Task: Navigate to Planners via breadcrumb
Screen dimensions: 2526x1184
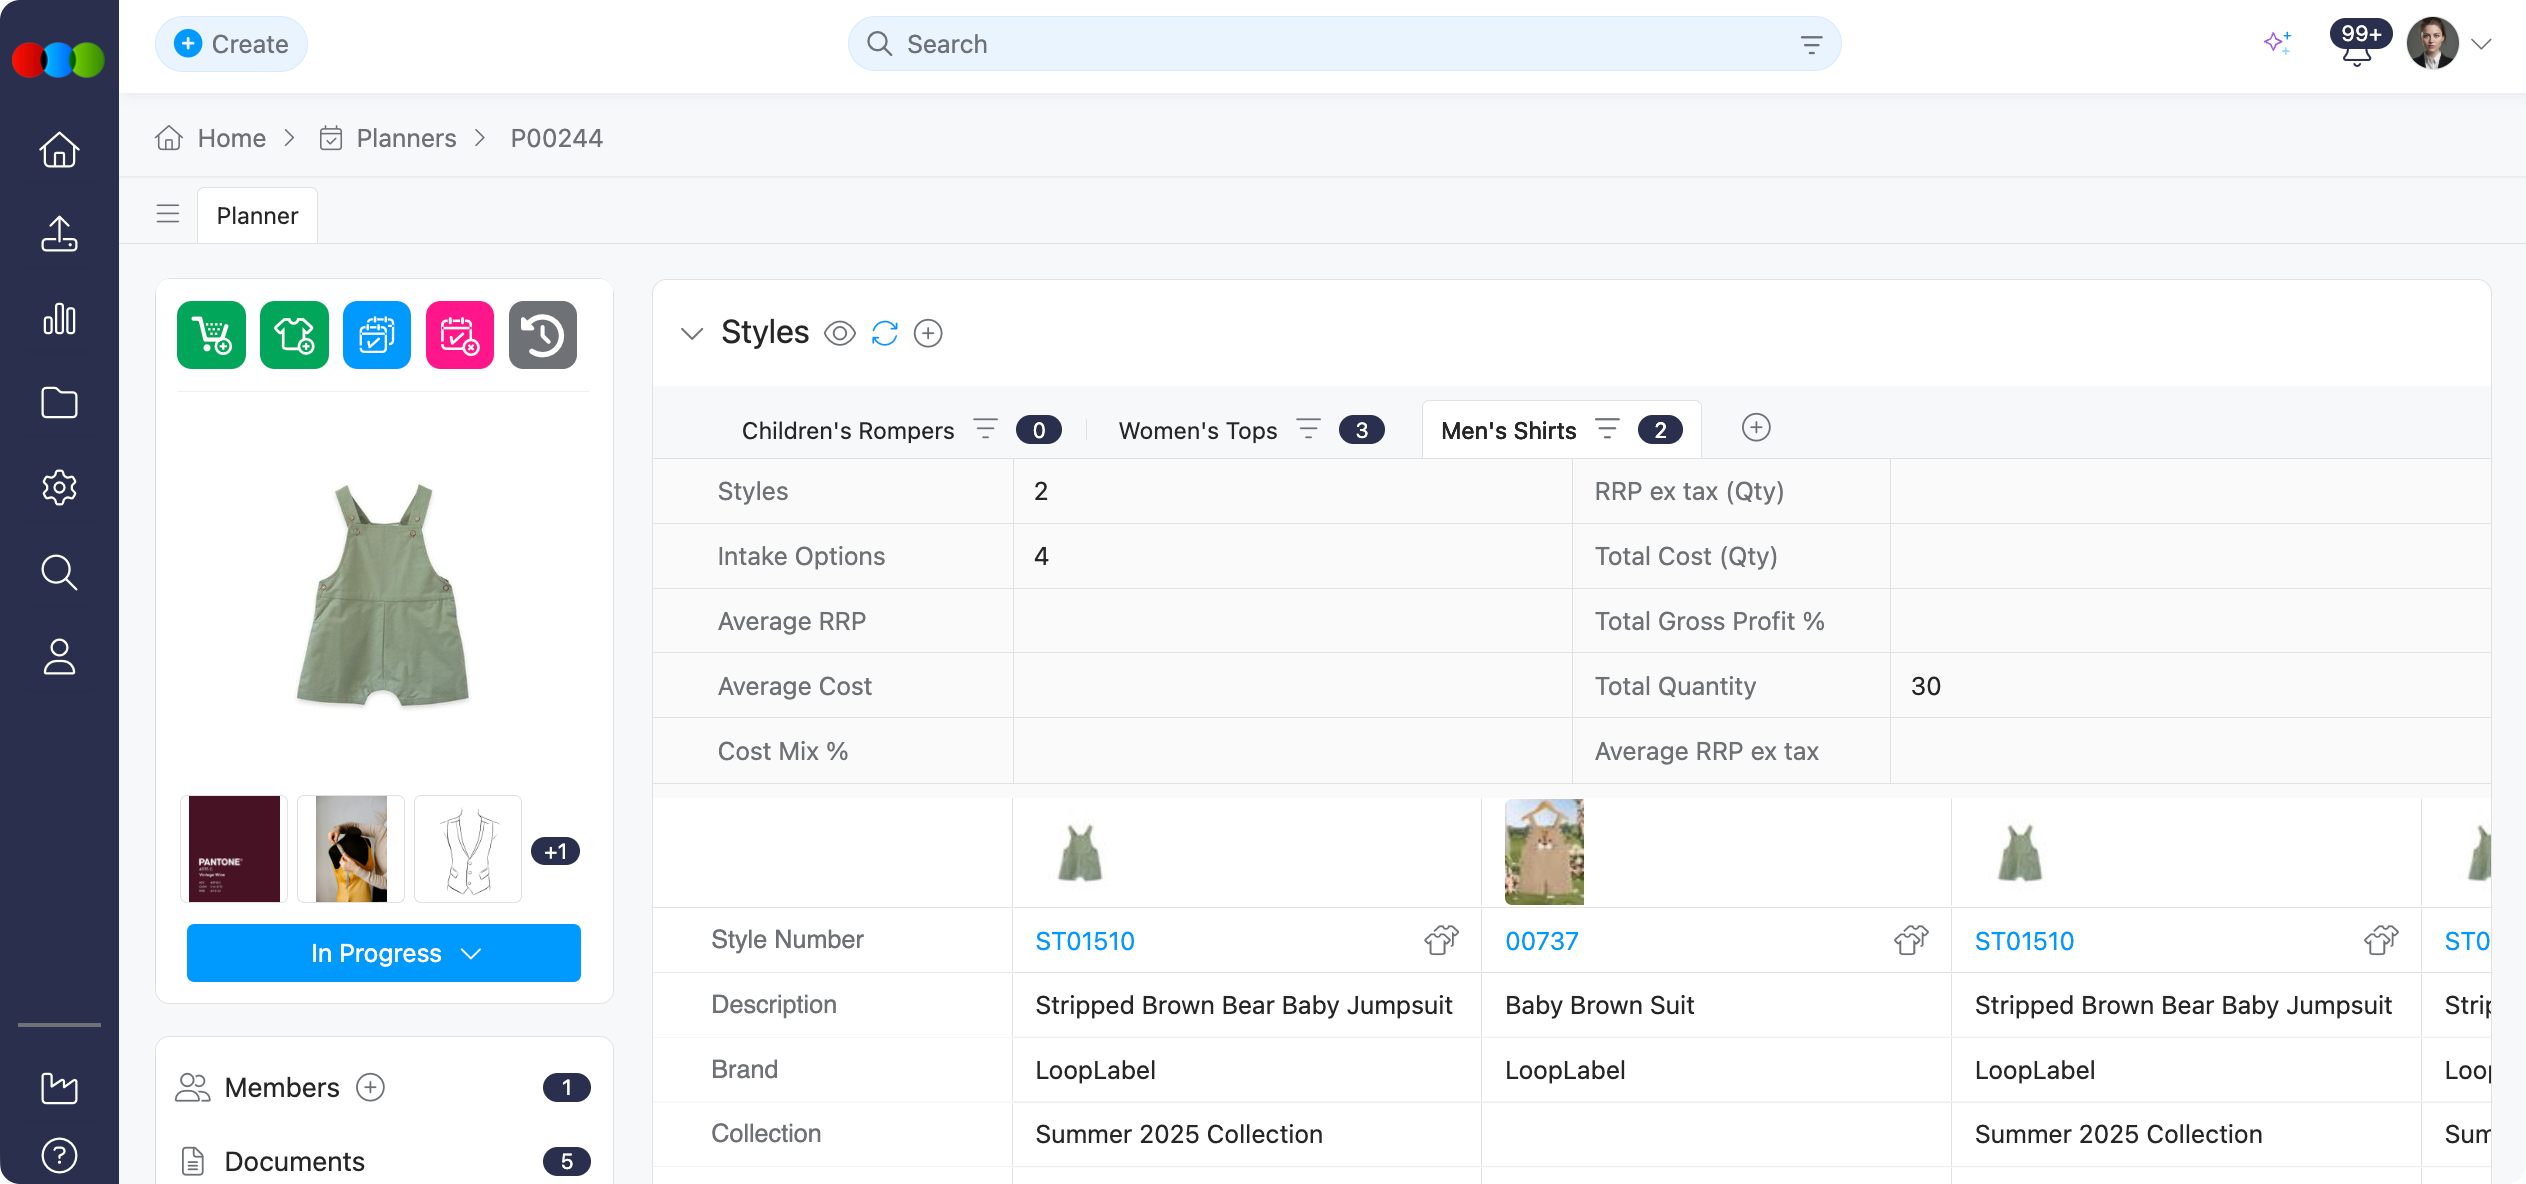Action: click(x=406, y=138)
